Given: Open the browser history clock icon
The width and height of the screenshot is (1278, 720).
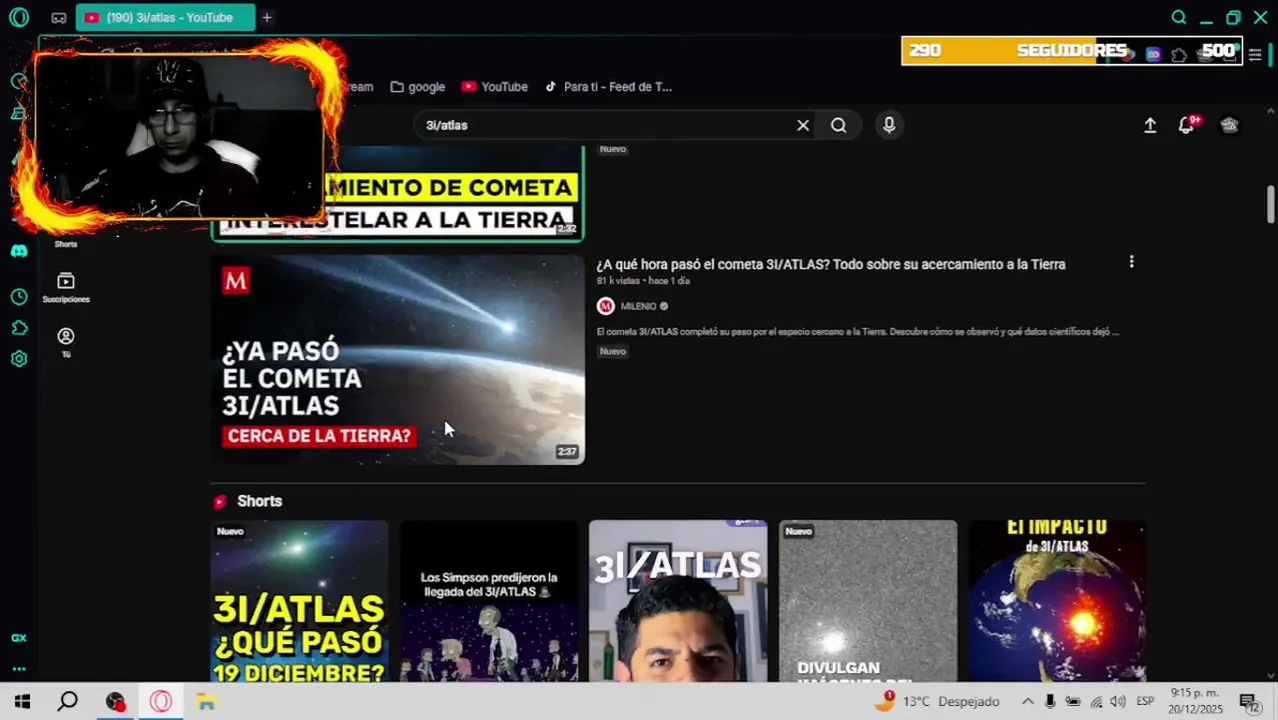Looking at the screenshot, I should (18, 297).
